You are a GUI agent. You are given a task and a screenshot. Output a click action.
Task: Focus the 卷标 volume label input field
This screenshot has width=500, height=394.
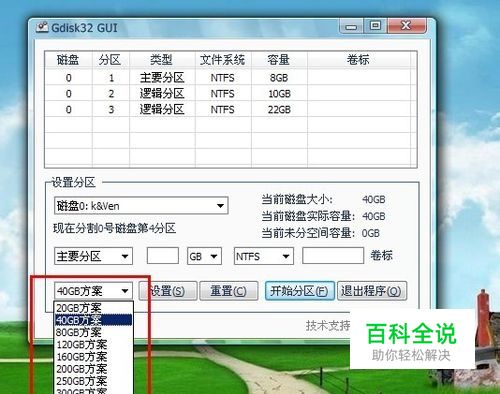(333, 256)
